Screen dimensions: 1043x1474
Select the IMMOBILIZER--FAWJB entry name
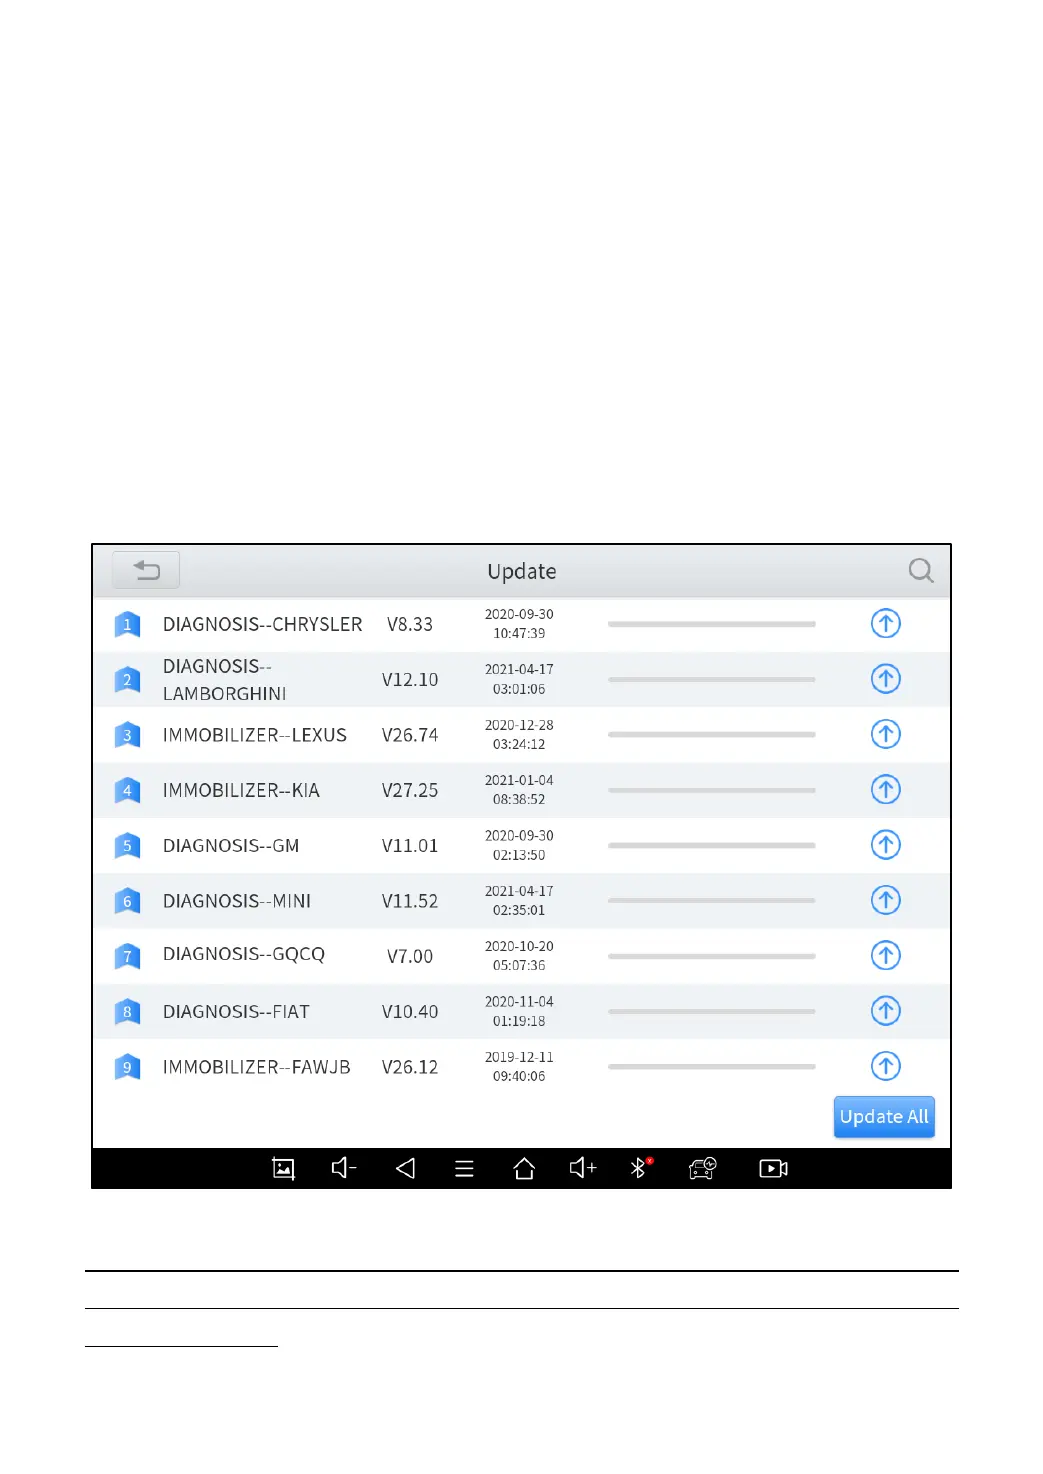(x=257, y=1067)
